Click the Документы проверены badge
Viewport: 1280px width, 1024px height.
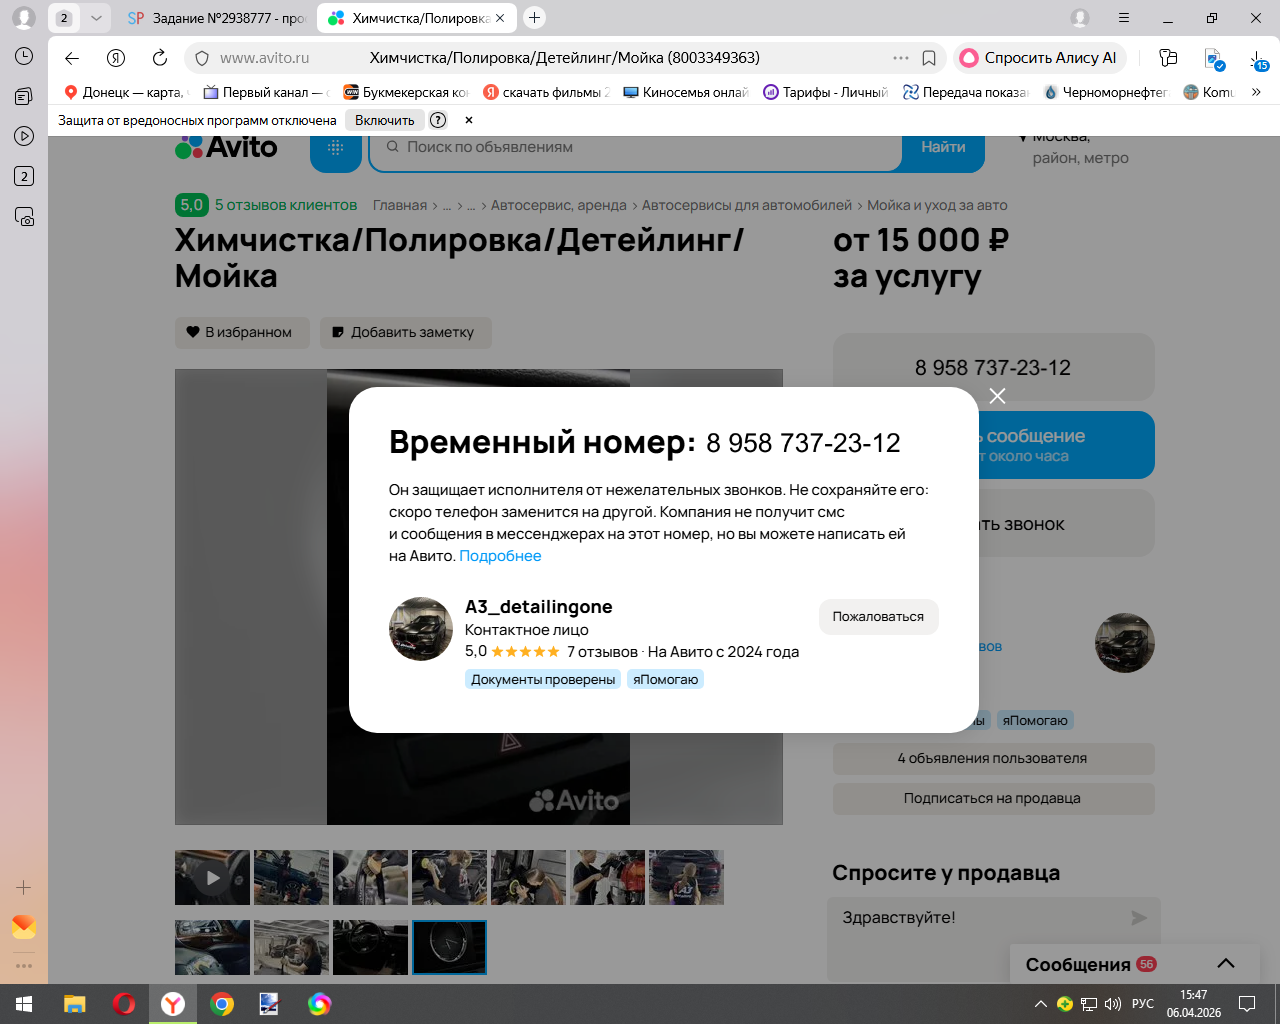pyautogui.click(x=543, y=679)
